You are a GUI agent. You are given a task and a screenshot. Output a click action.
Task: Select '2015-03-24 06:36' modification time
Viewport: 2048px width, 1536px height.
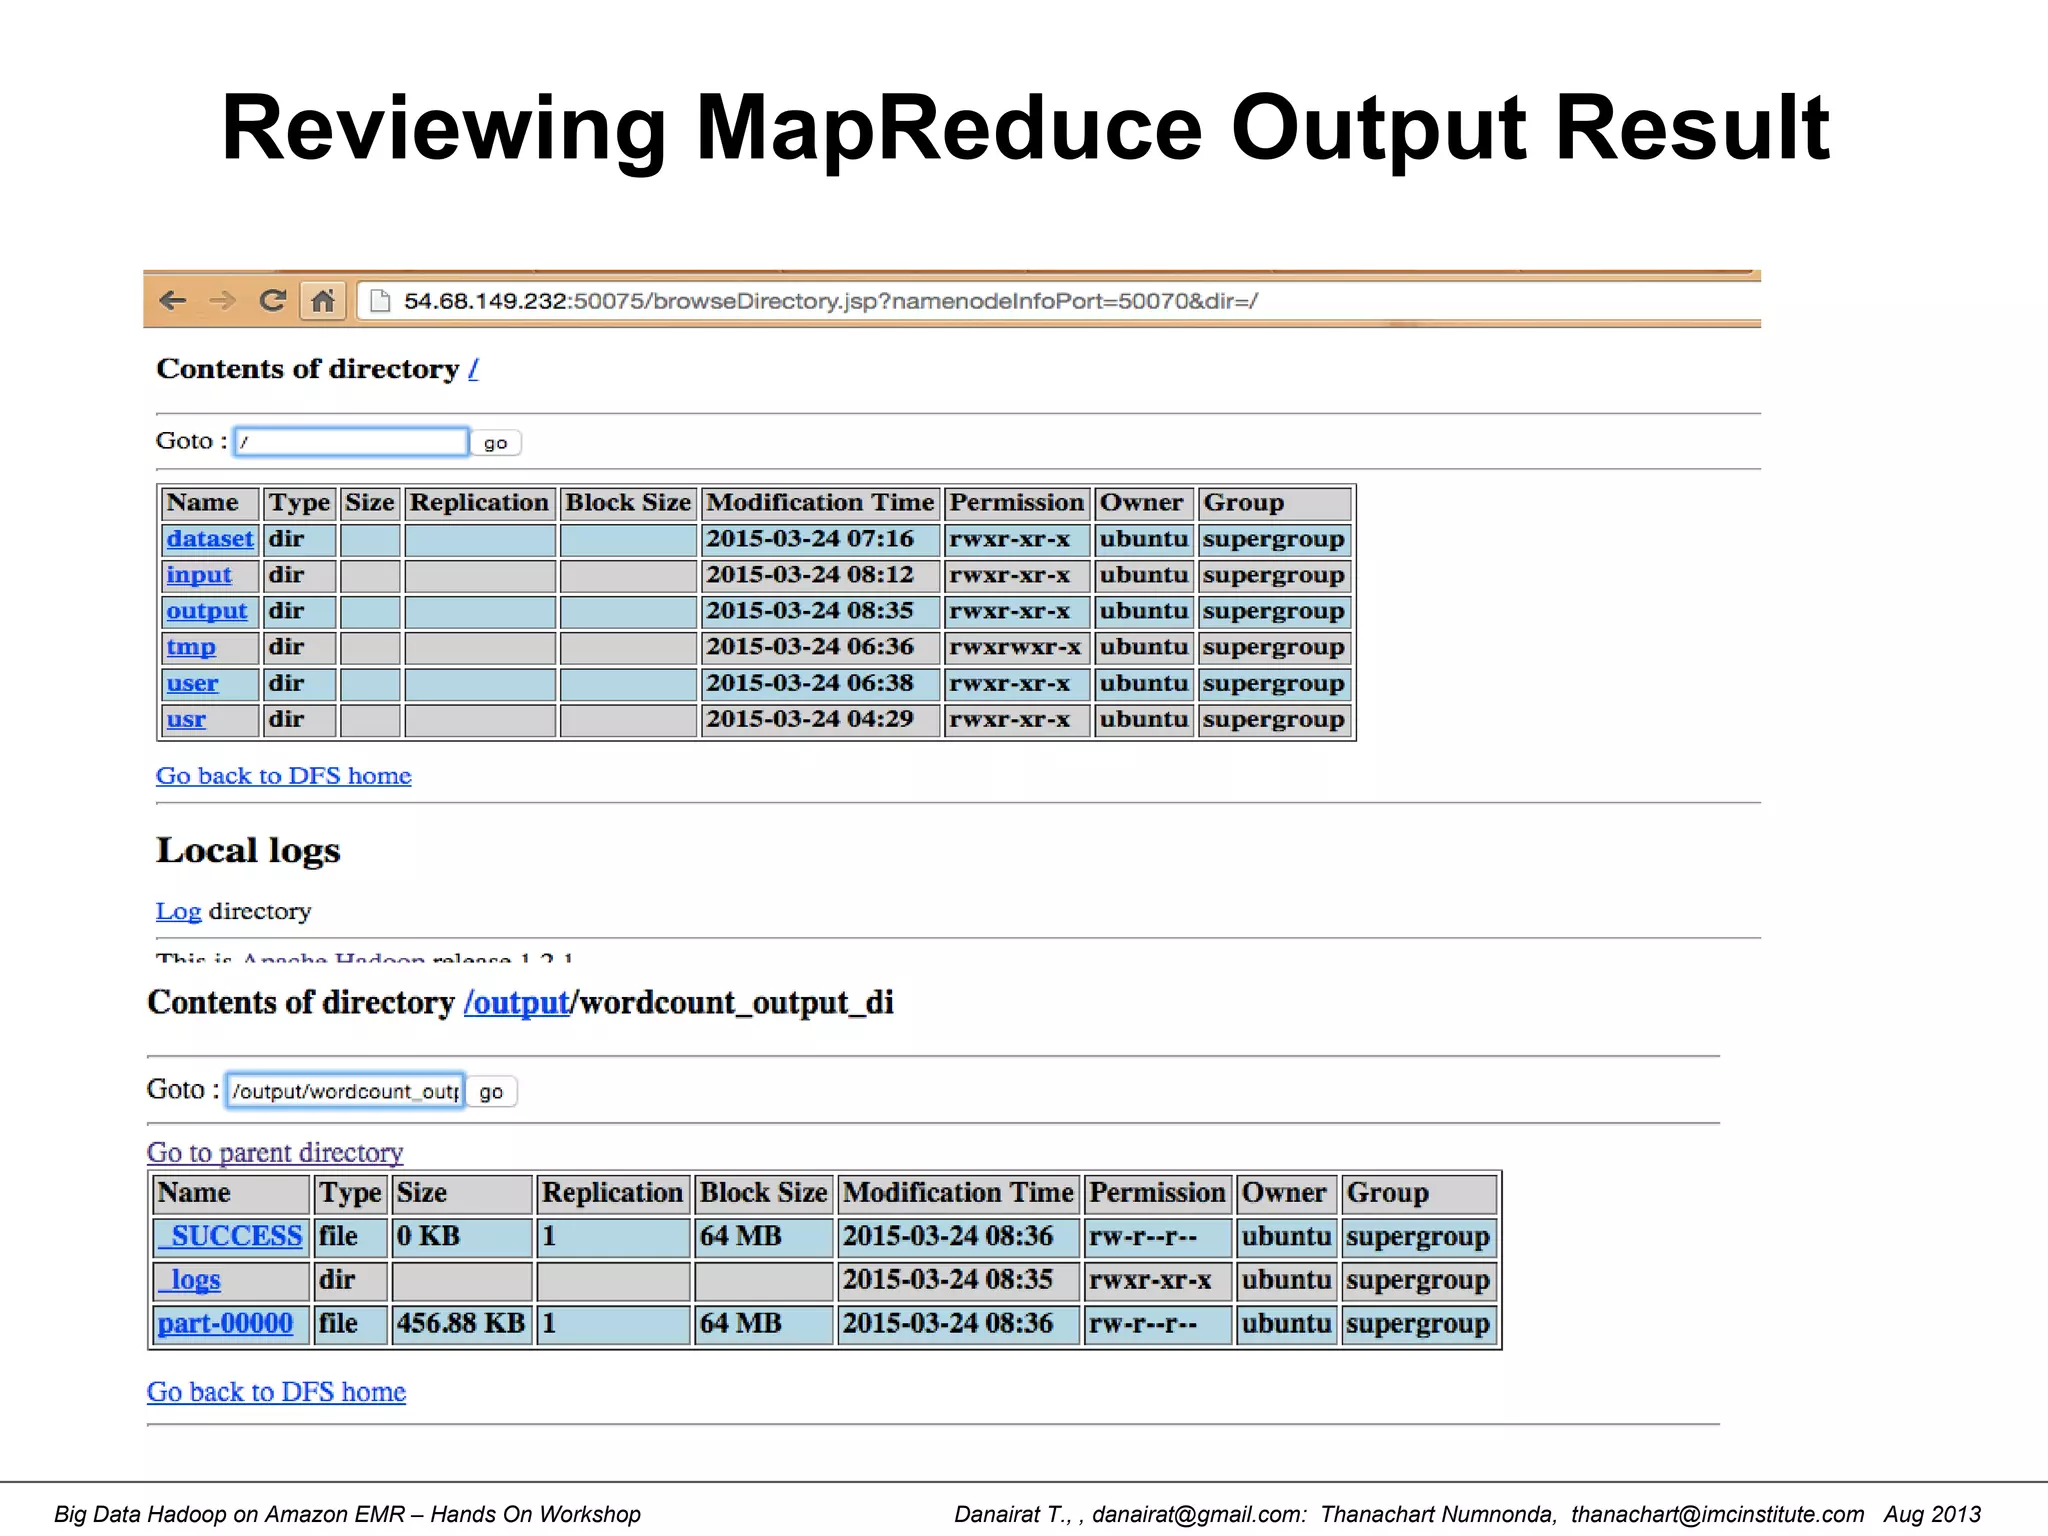[x=810, y=647]
